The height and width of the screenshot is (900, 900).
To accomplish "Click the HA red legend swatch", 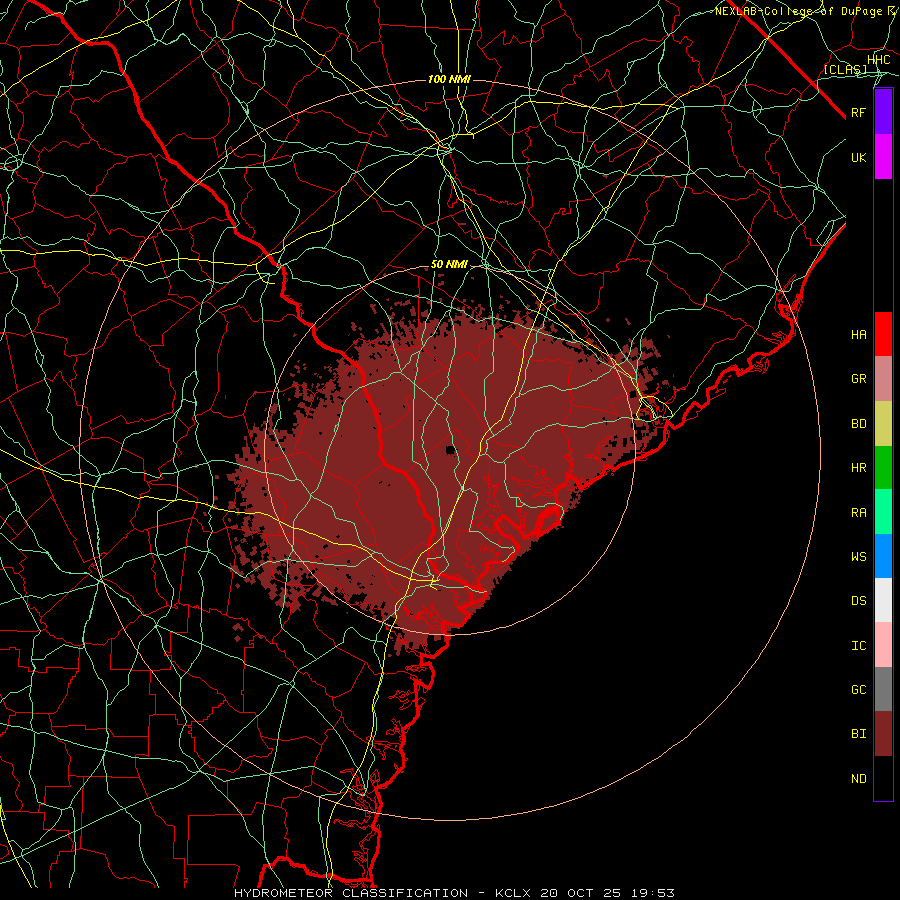I will (883, 334).
